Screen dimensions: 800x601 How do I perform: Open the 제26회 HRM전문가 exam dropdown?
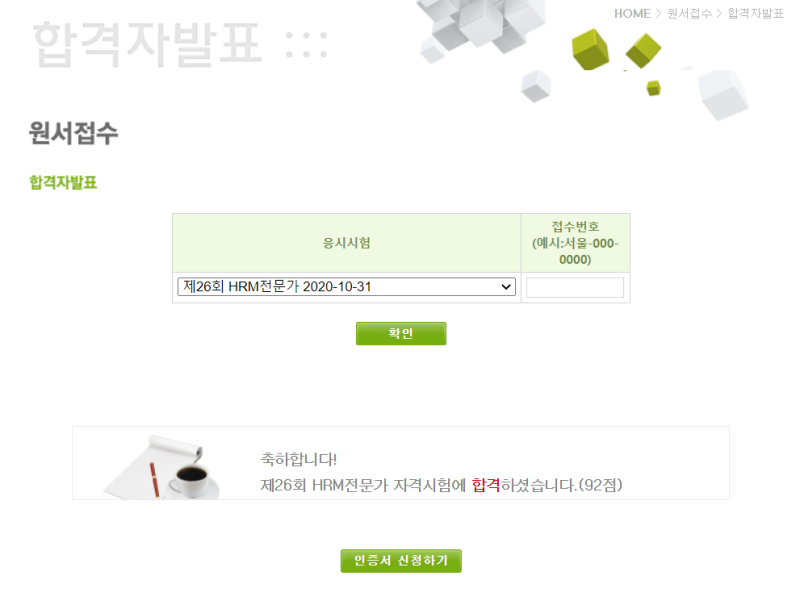click(346, 287)
